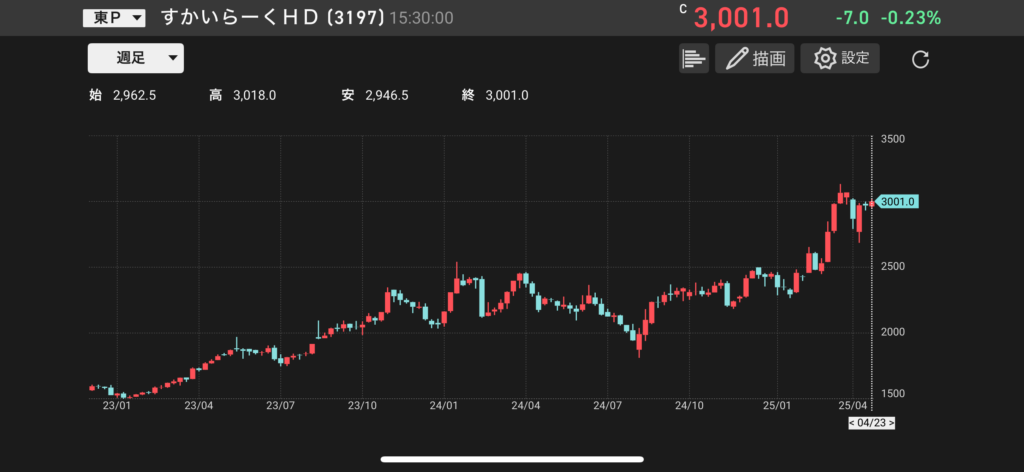
Task: Tap the 安 2,946.5 low price
Action: 374,95
